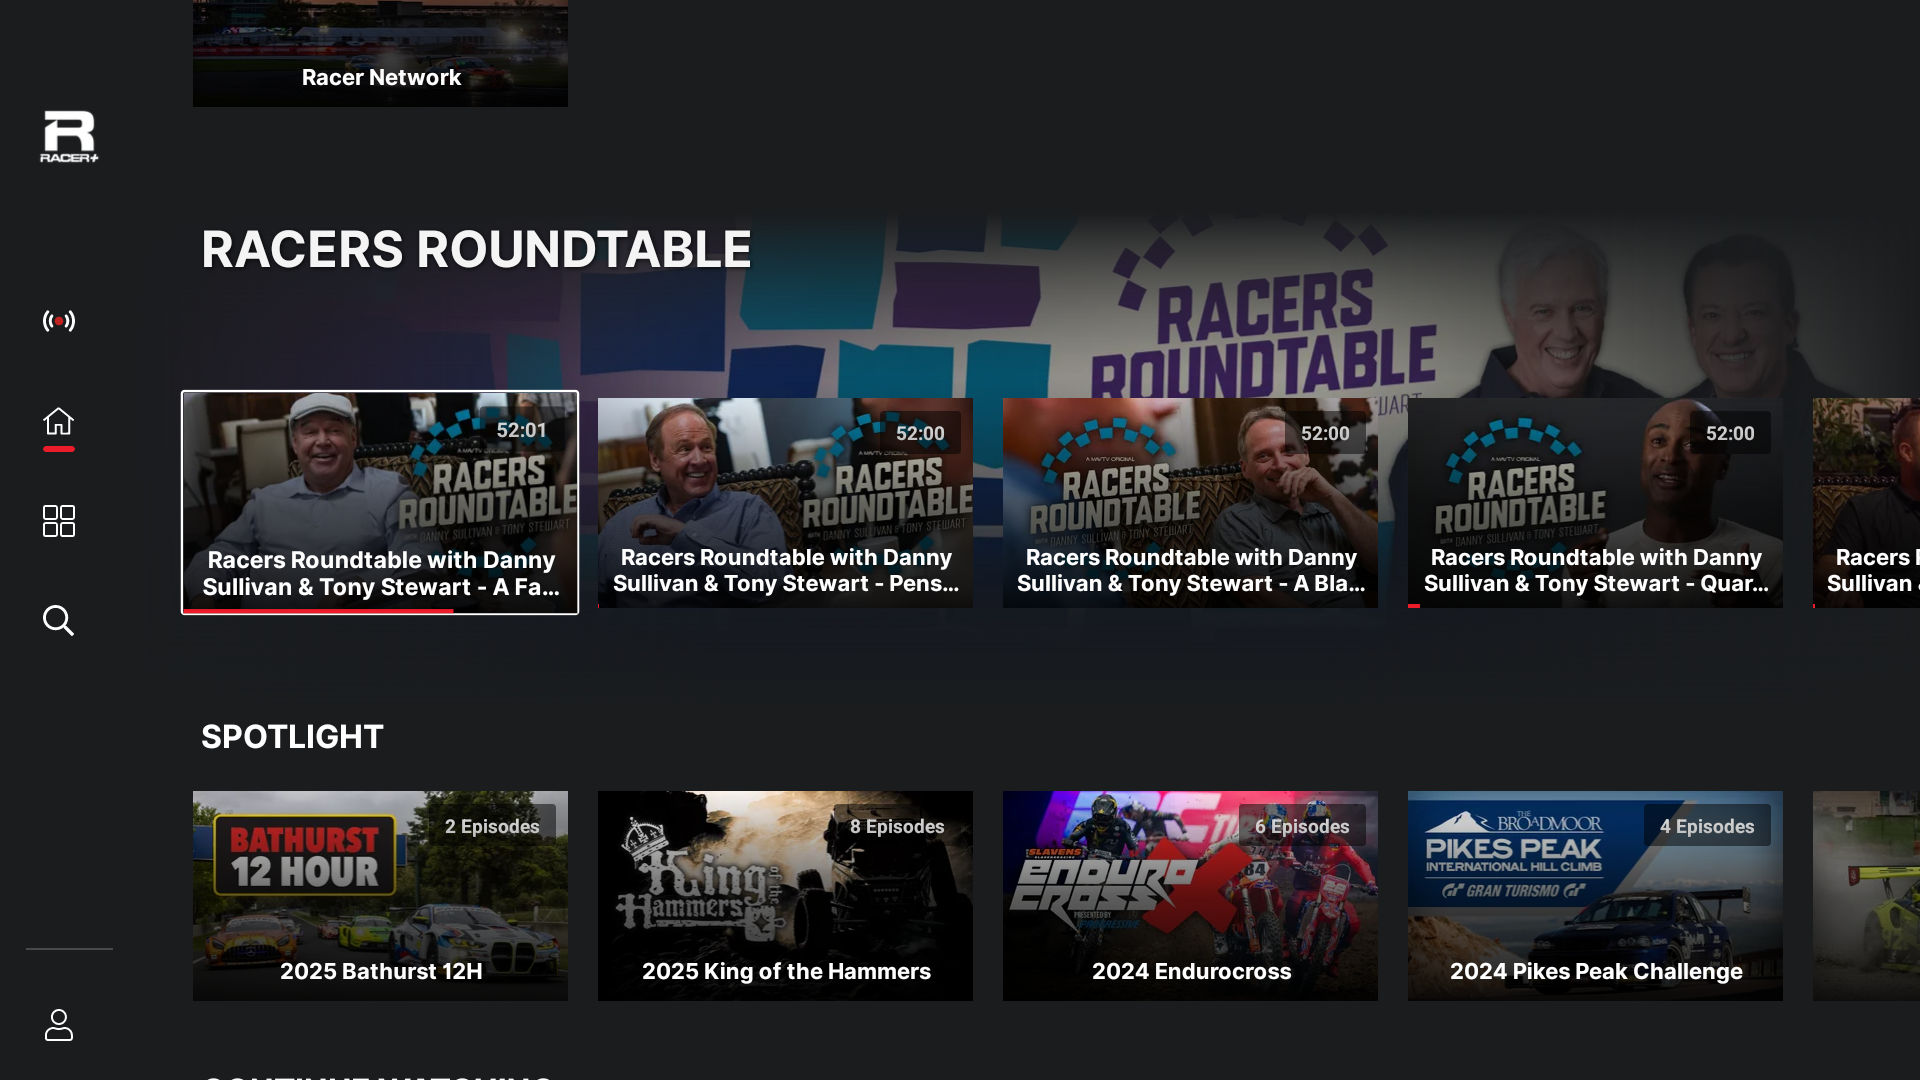
Task: Open 2024 Pikes Peak Challenge series
Action: pyautogui.click(x=1595, y=896)
